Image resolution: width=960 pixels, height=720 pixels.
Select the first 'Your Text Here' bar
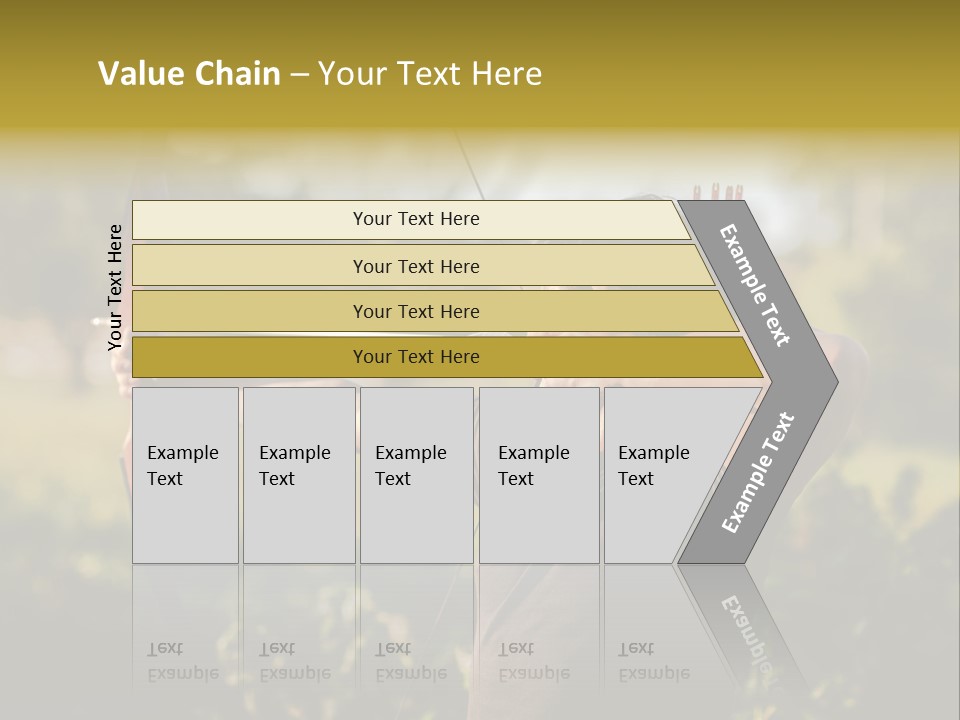415,219
